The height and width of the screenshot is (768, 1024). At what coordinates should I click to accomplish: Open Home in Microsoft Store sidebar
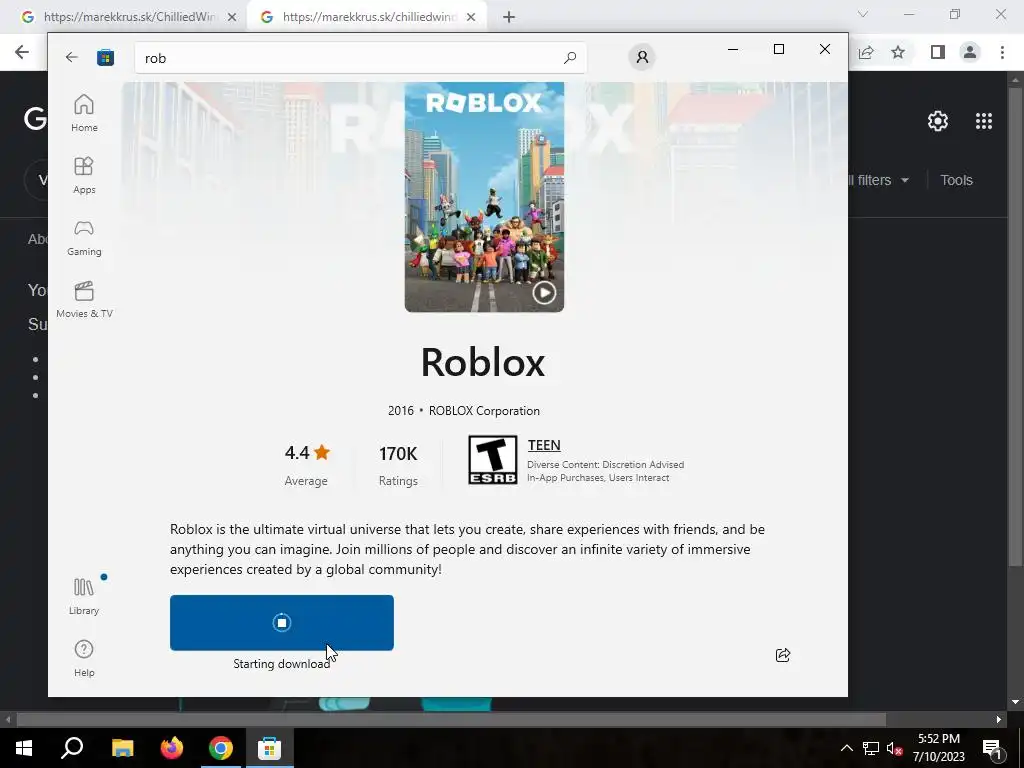[x=84, y=113]
